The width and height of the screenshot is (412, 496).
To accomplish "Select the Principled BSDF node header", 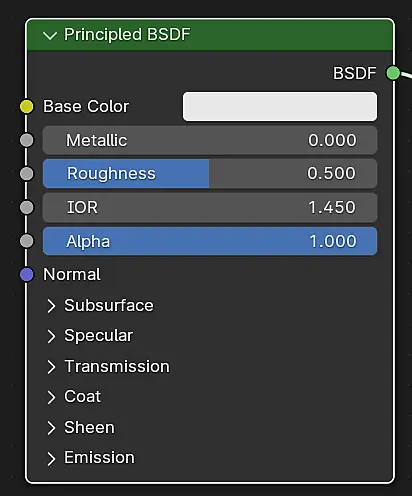I will pyautogui.click(x=210, y=35).
